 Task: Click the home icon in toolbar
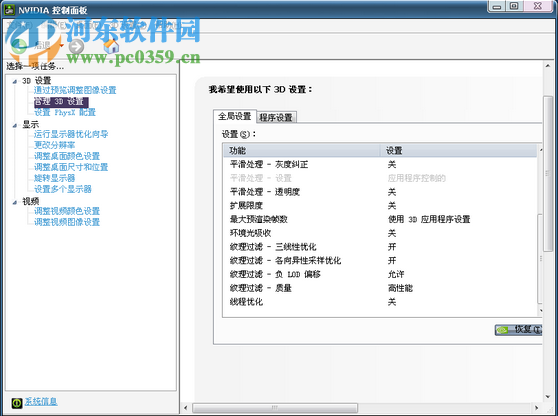click(111, 46)
